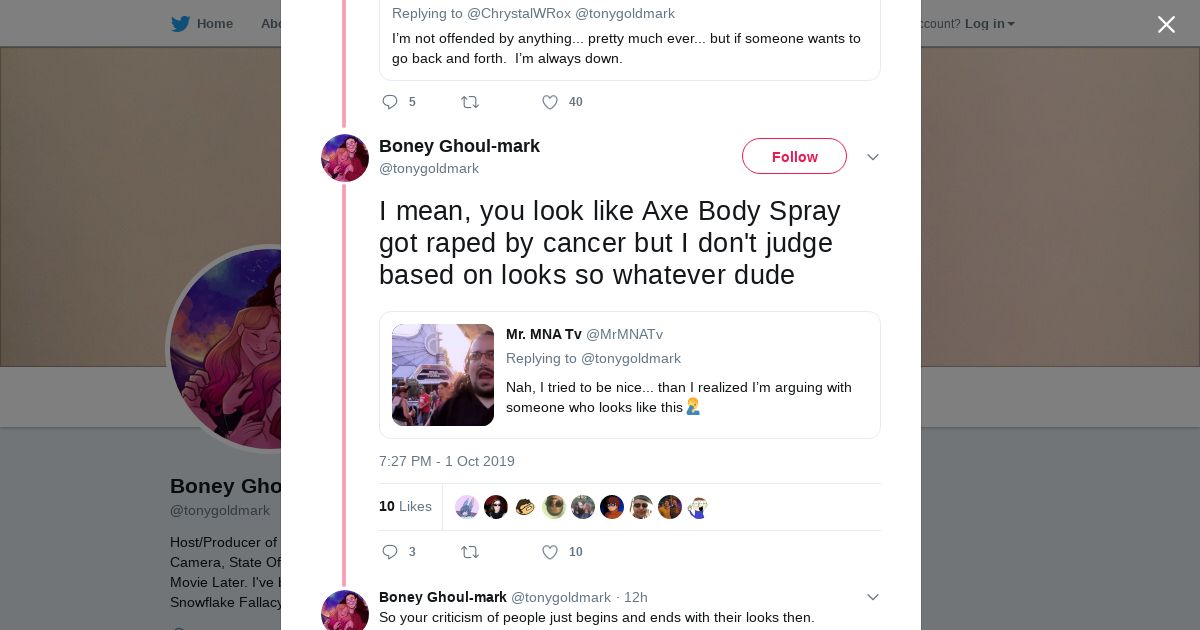Click the first liker's avatar

(467, 507)
